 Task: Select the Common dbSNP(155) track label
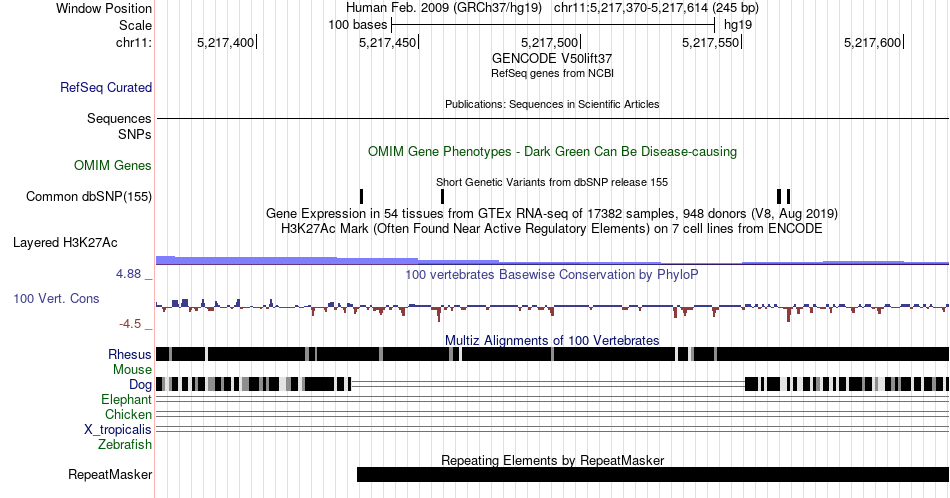[x=88, y=196]
